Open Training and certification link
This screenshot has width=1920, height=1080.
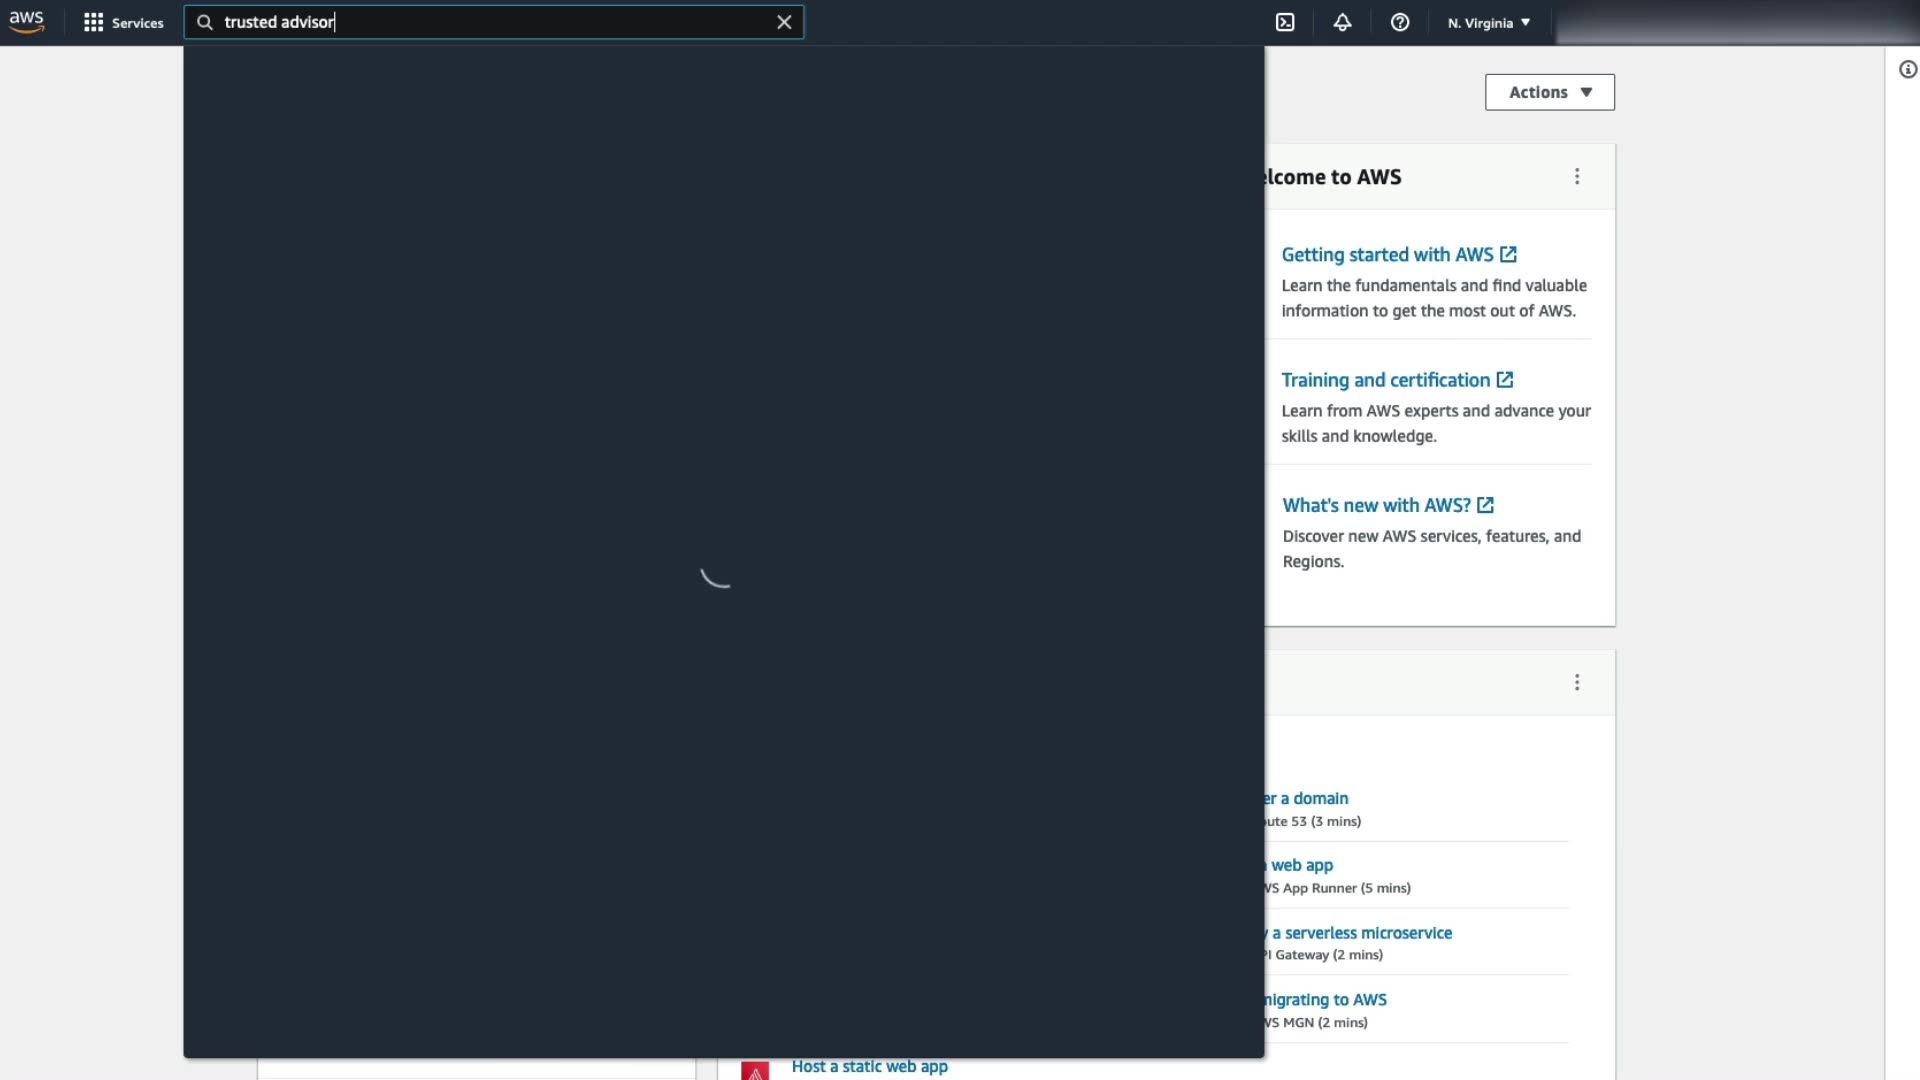pyautogui.click(x=1385, y=380)
